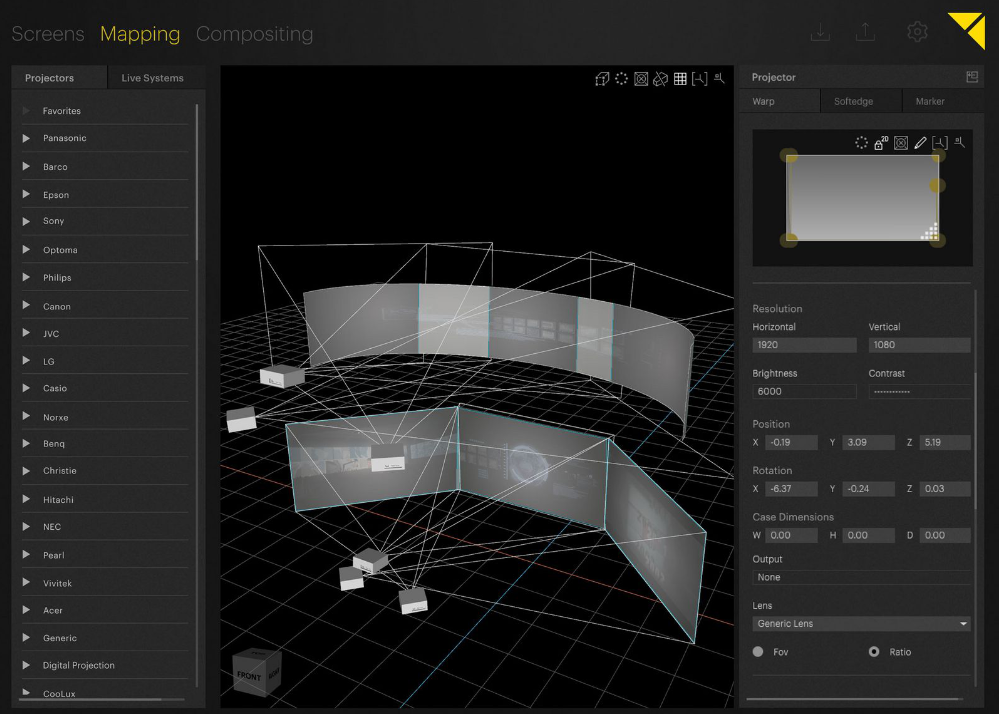Switch to the Compositing workspace
Viewport: 1000px width, 714px height.
[254, 34]
